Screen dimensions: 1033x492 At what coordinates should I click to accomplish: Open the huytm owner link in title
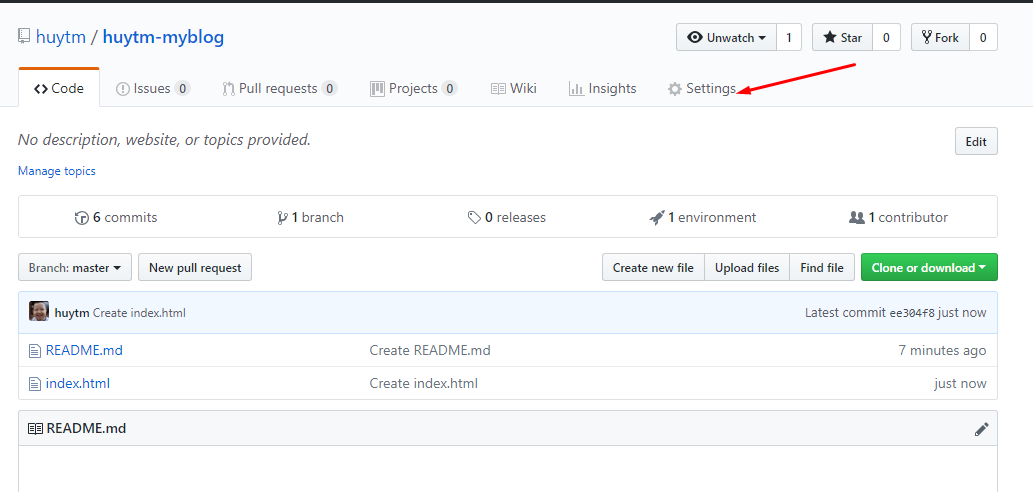[61, 37]
